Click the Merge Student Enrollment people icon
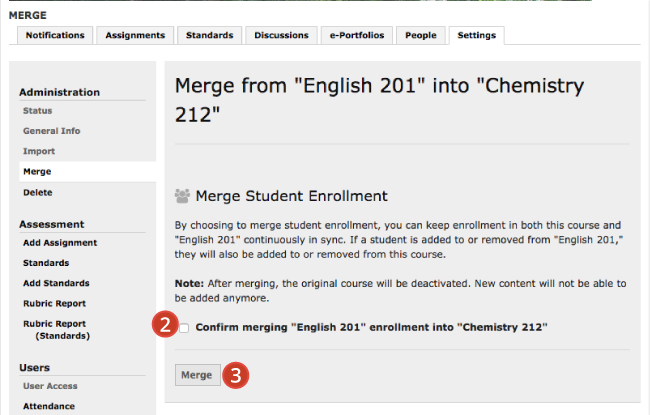Screen dimensions: 650x415 (182, 196)
